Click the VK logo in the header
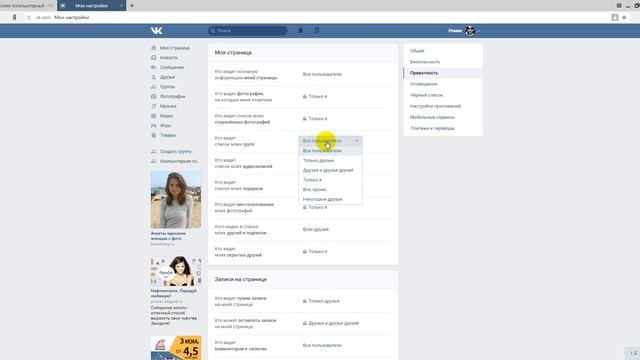The width and height of the screenshot is (640, 360). [x=156, y=31]
